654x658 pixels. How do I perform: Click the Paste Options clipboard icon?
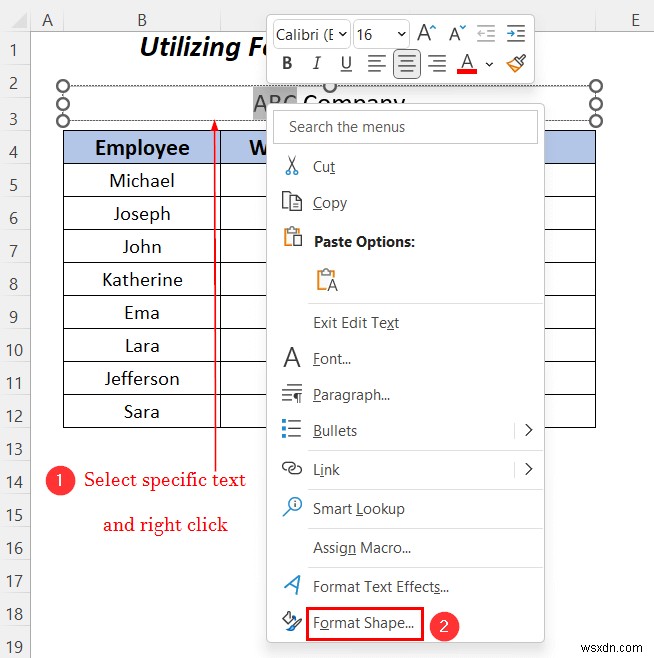click(x=293, y=237)
